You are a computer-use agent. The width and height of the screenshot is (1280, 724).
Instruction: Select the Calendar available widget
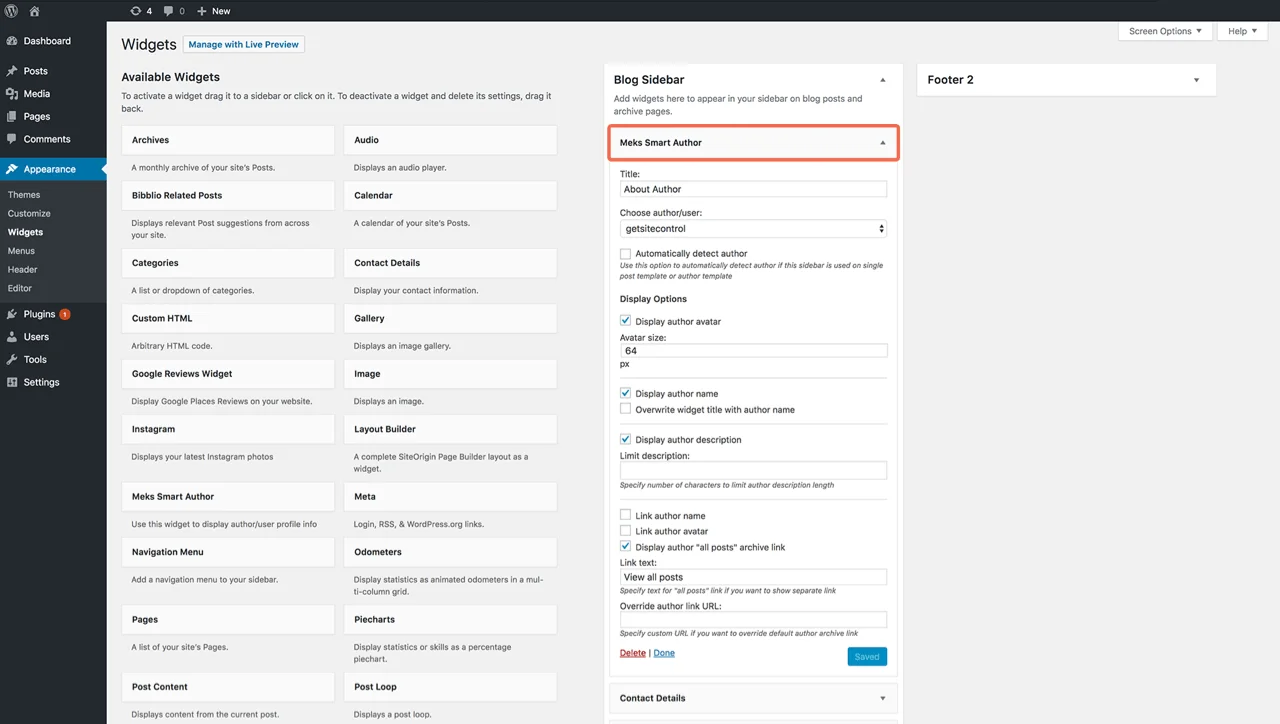coord(450,195)
